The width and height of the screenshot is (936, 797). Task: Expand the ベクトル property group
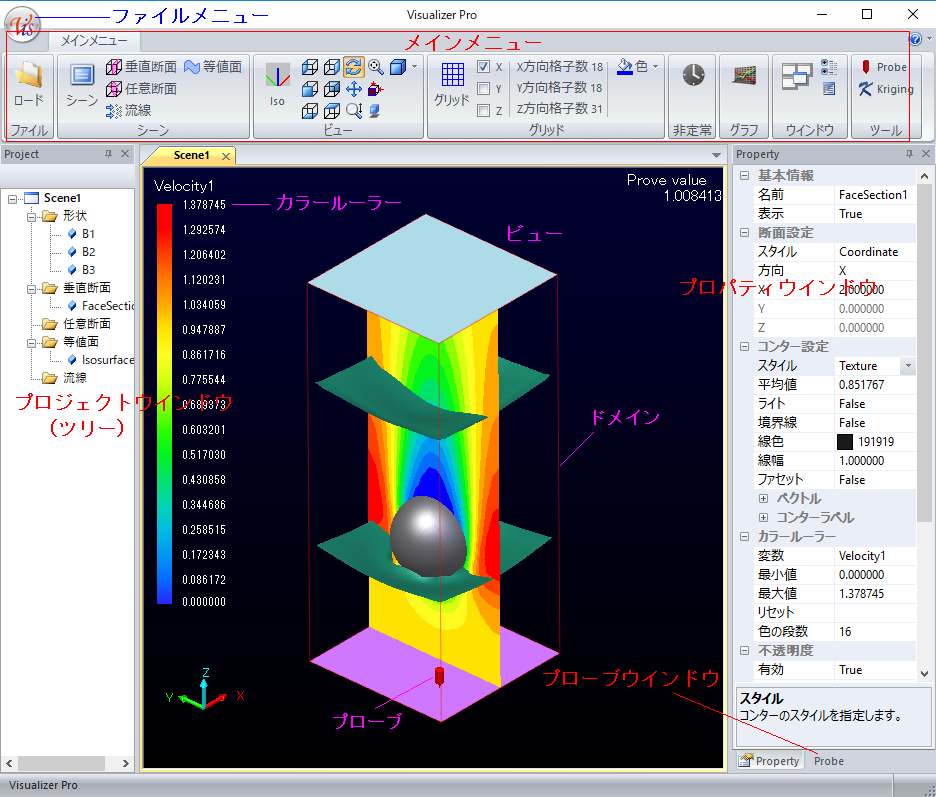tap(764, 499)
